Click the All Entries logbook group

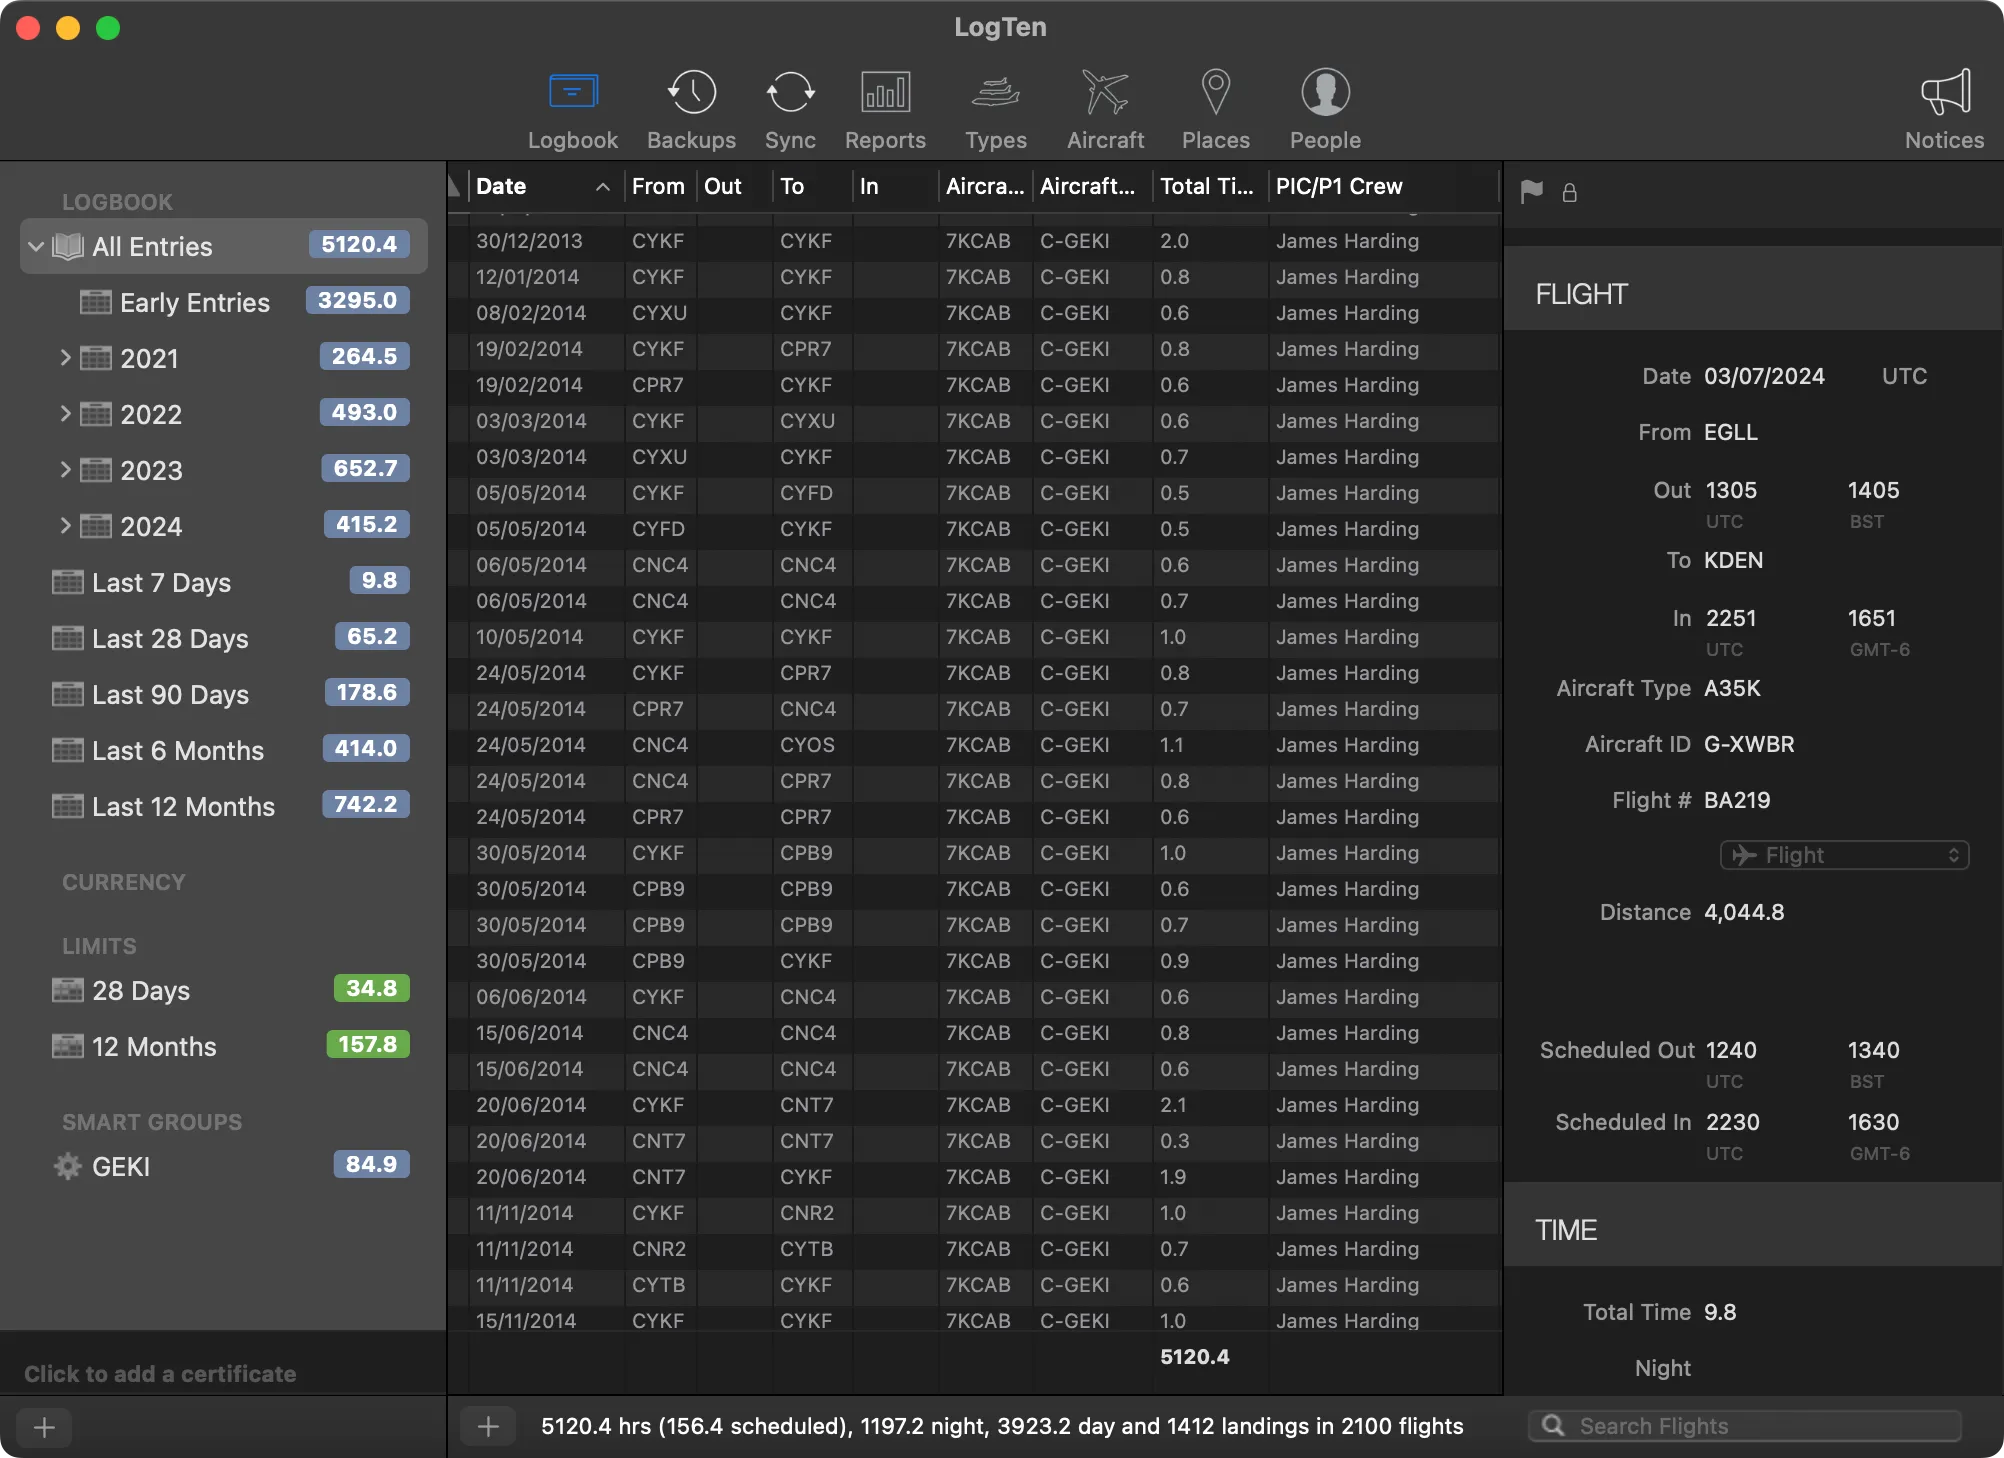(152, 246)
